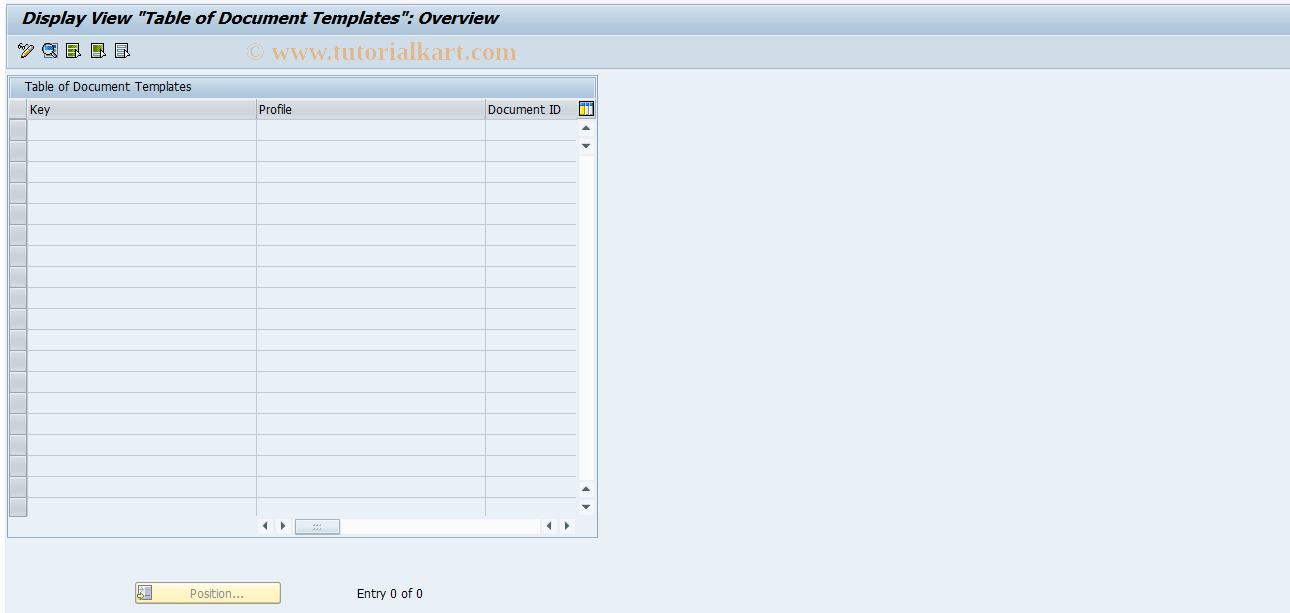Open the table settings icon beside Document ID
The width and height of the screenshot is (1290, 613).
(x=587, y=109)
